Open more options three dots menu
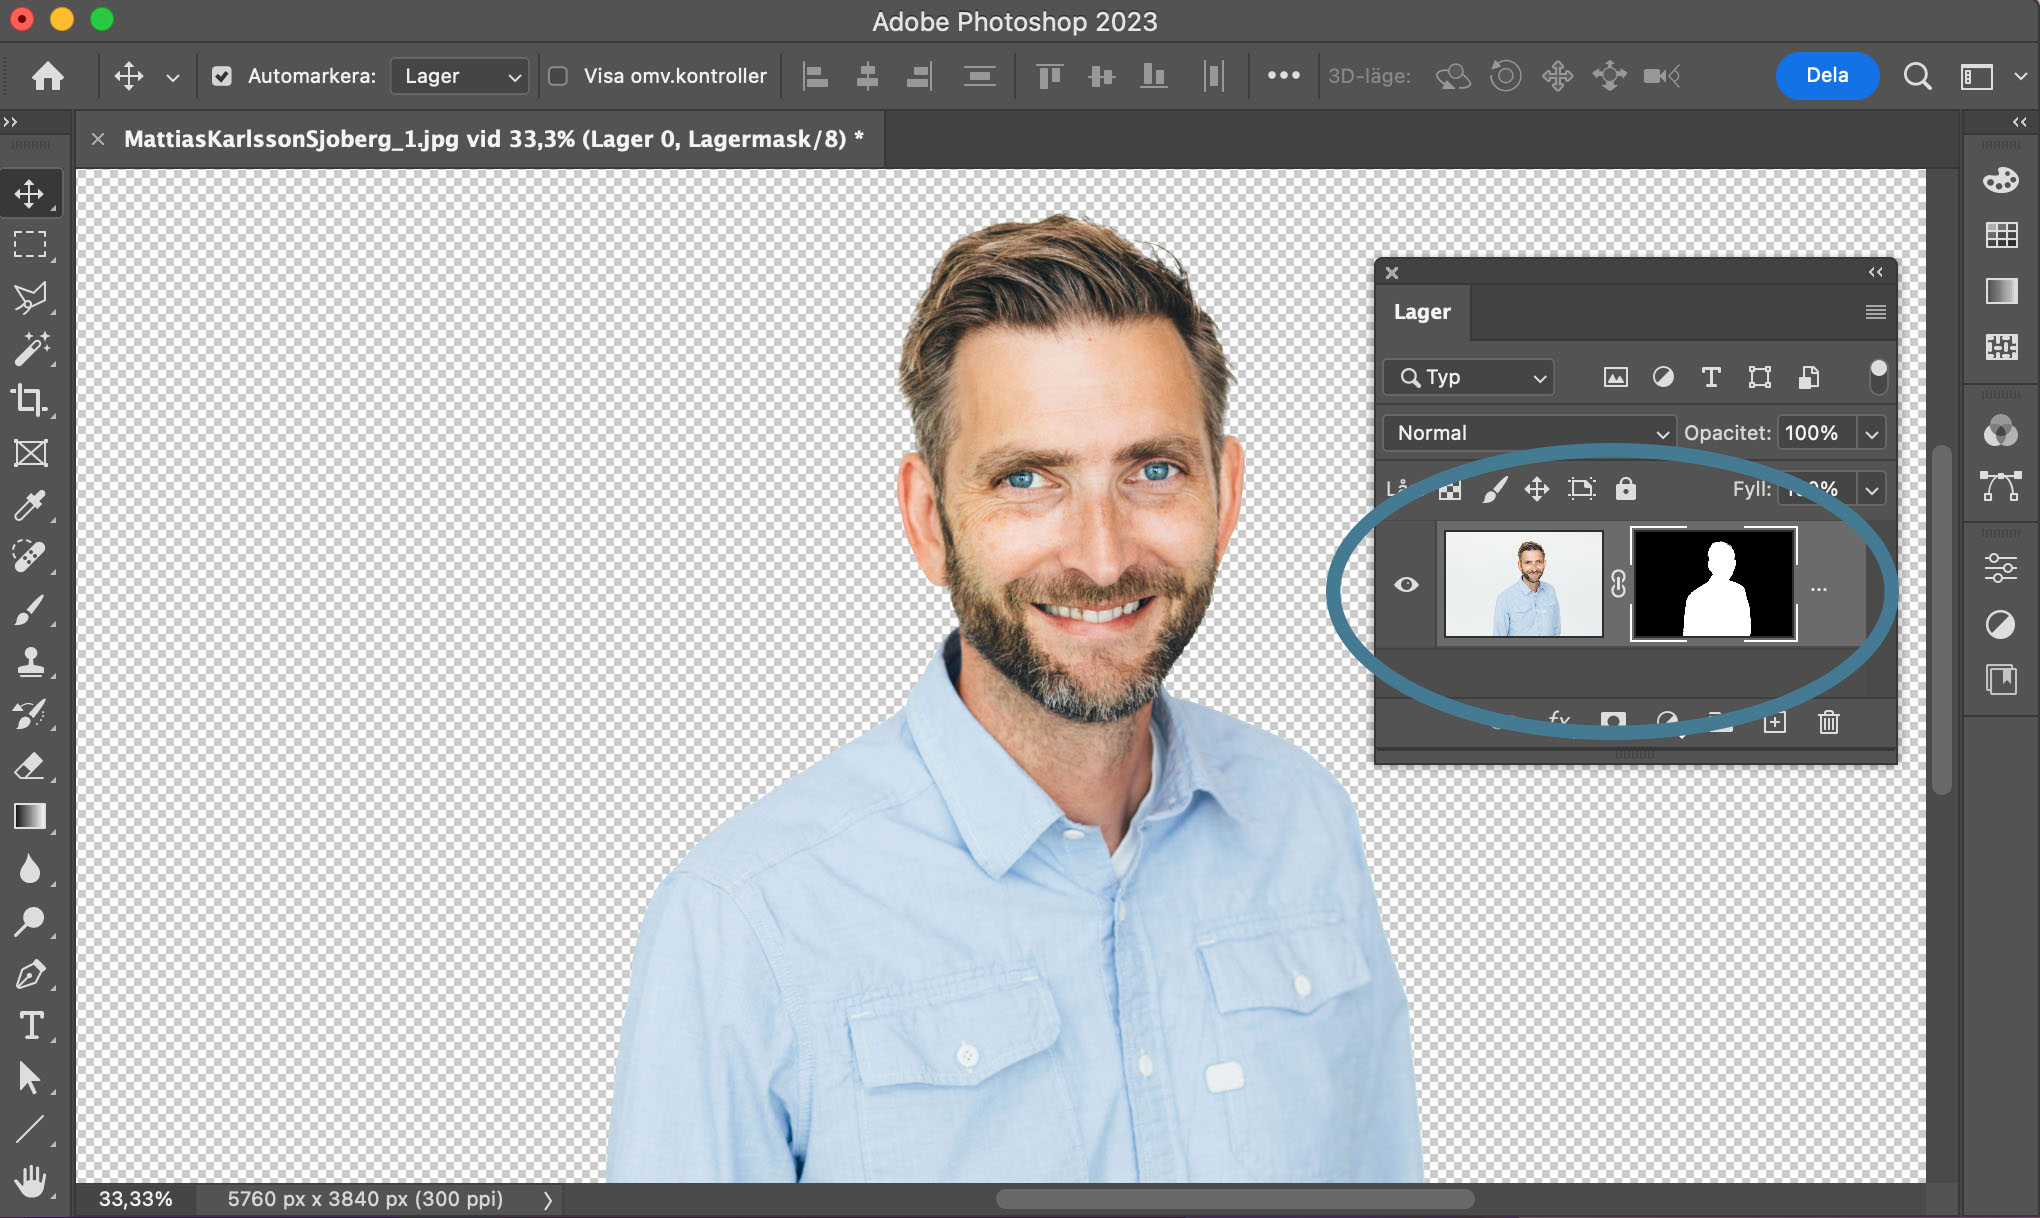Screen dimensions: 2040x1218 click(1283, 76)
